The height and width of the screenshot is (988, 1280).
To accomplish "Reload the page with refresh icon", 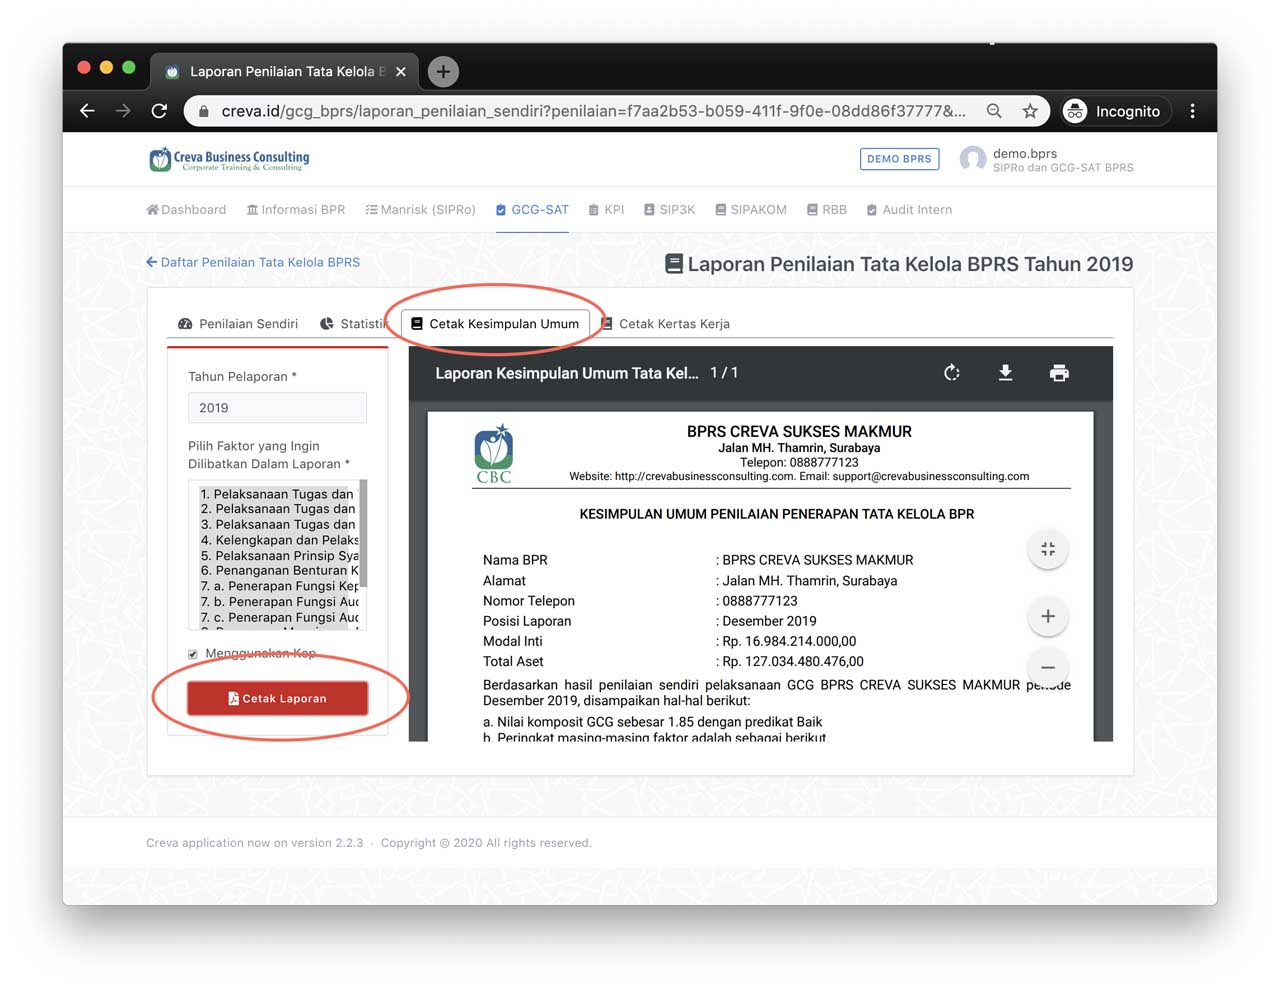I will coord(159,111).
